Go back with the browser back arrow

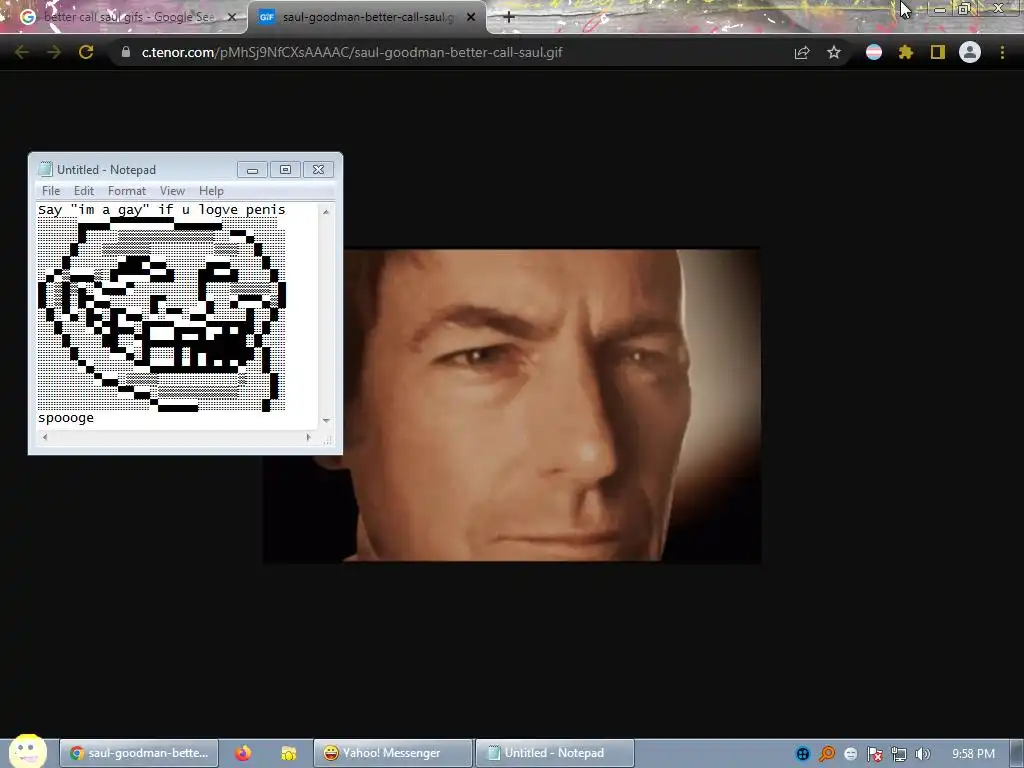[x=22, y=52]
